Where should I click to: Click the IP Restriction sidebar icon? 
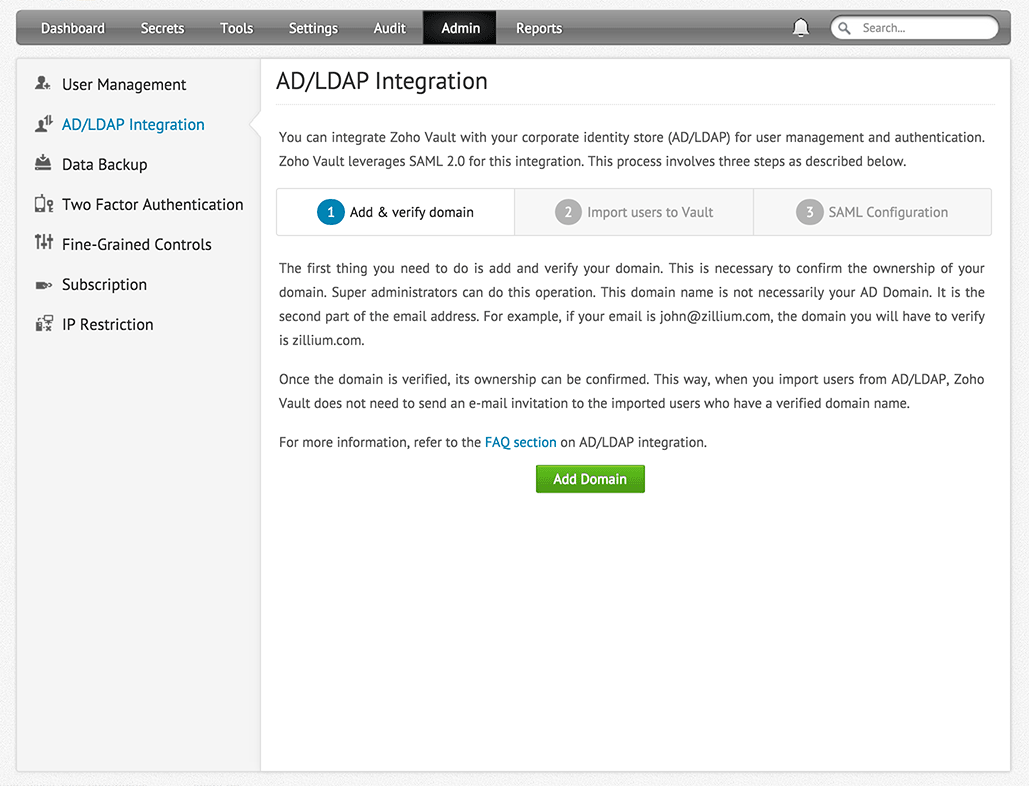click(43, 324)
